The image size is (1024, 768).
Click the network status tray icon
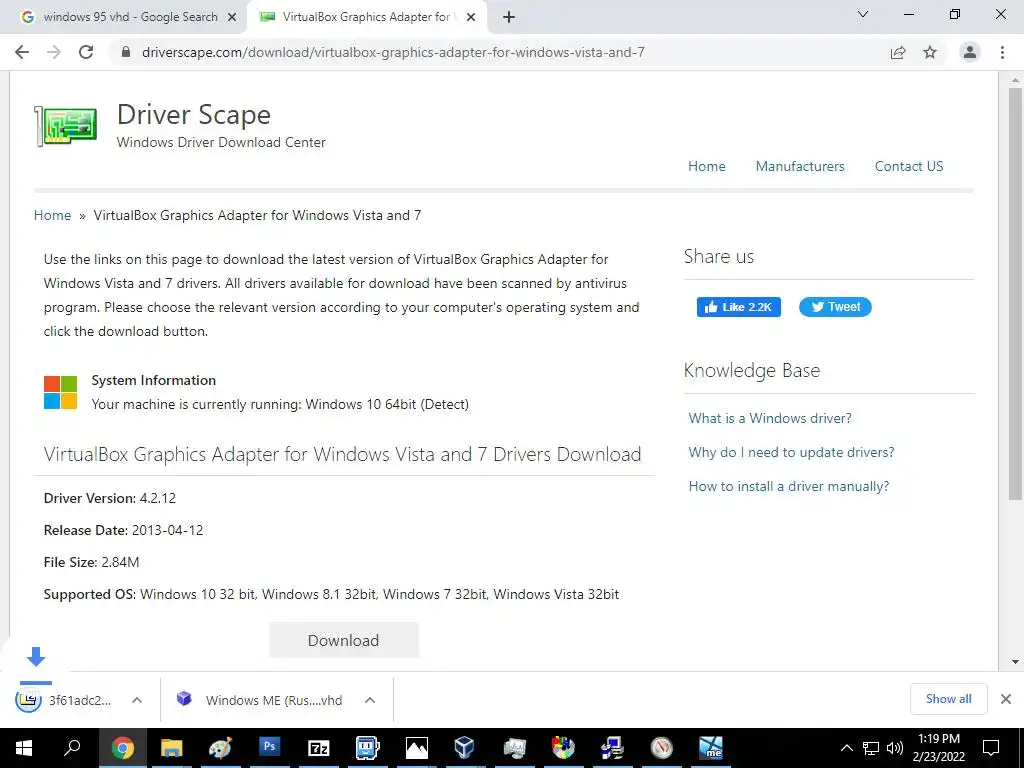pos(871,748)
